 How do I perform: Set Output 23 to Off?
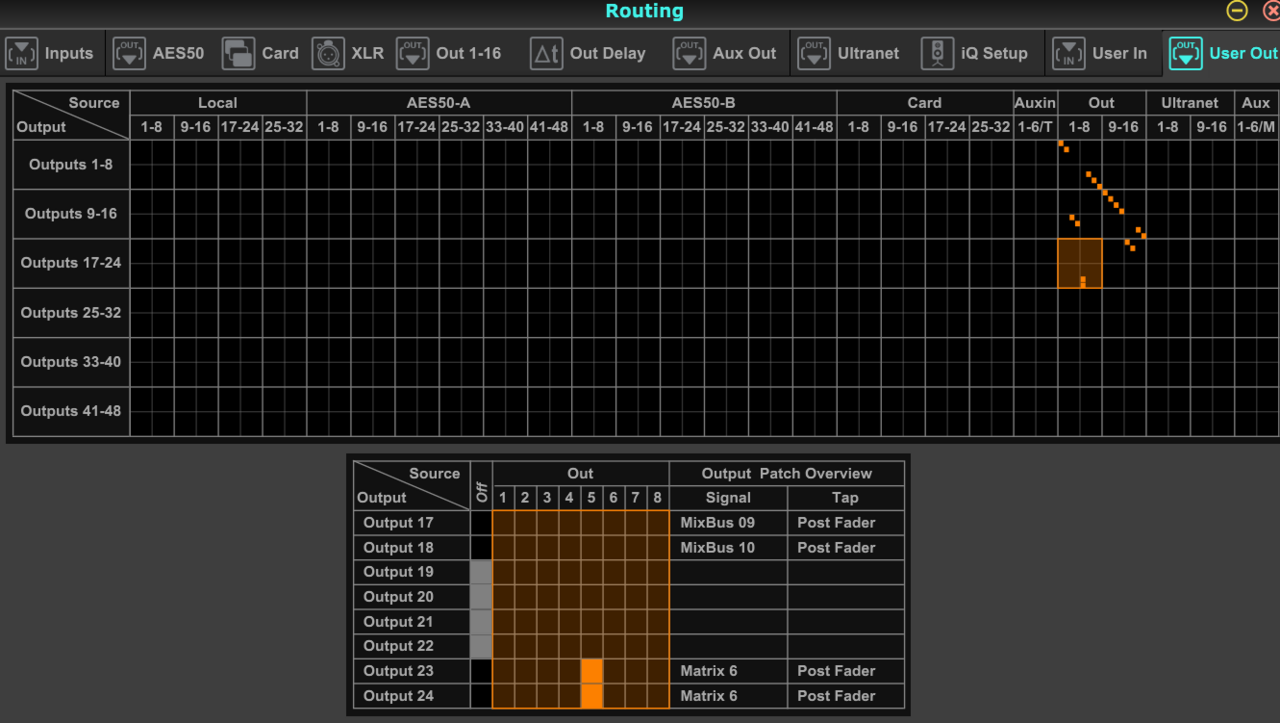tap(481, 671)
